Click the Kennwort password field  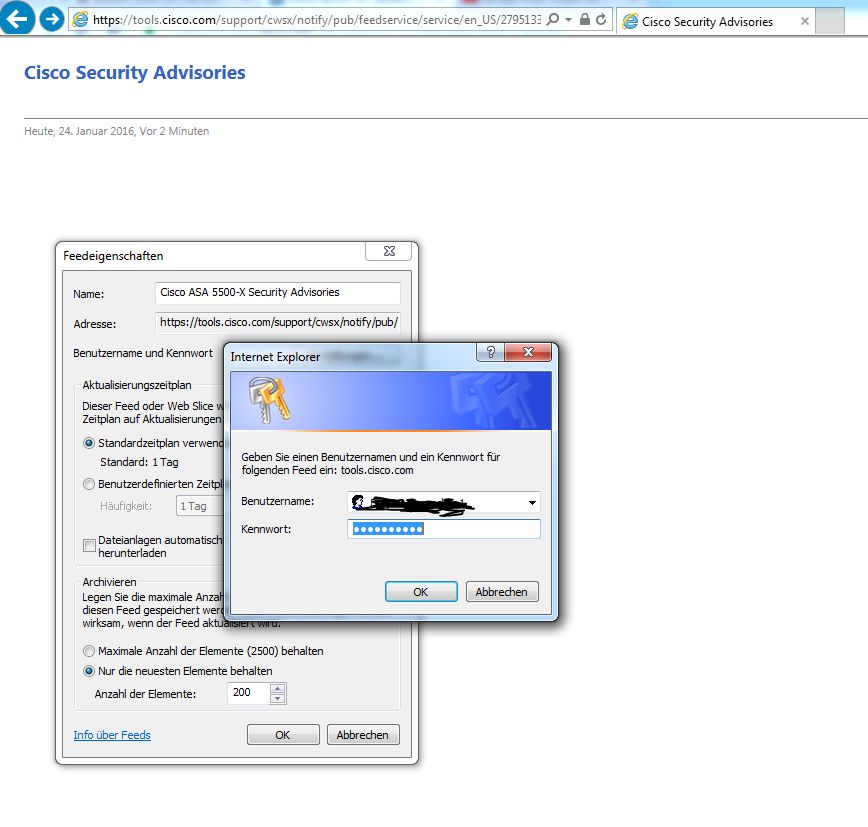[x=444, y=529]
